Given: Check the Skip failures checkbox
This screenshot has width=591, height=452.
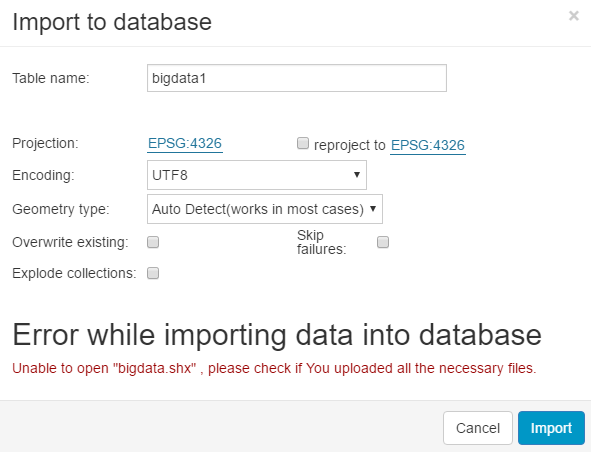Looking at the screenshot, I should pyautogui.click(x=383, y=242).
